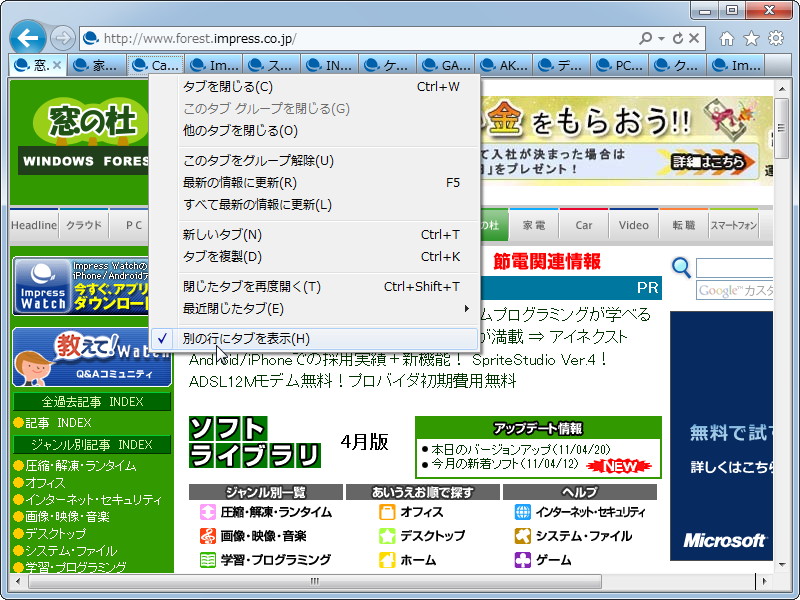The image size is (800, 600).
Task: Click the ホーム category icon
Action: [387, 560]
